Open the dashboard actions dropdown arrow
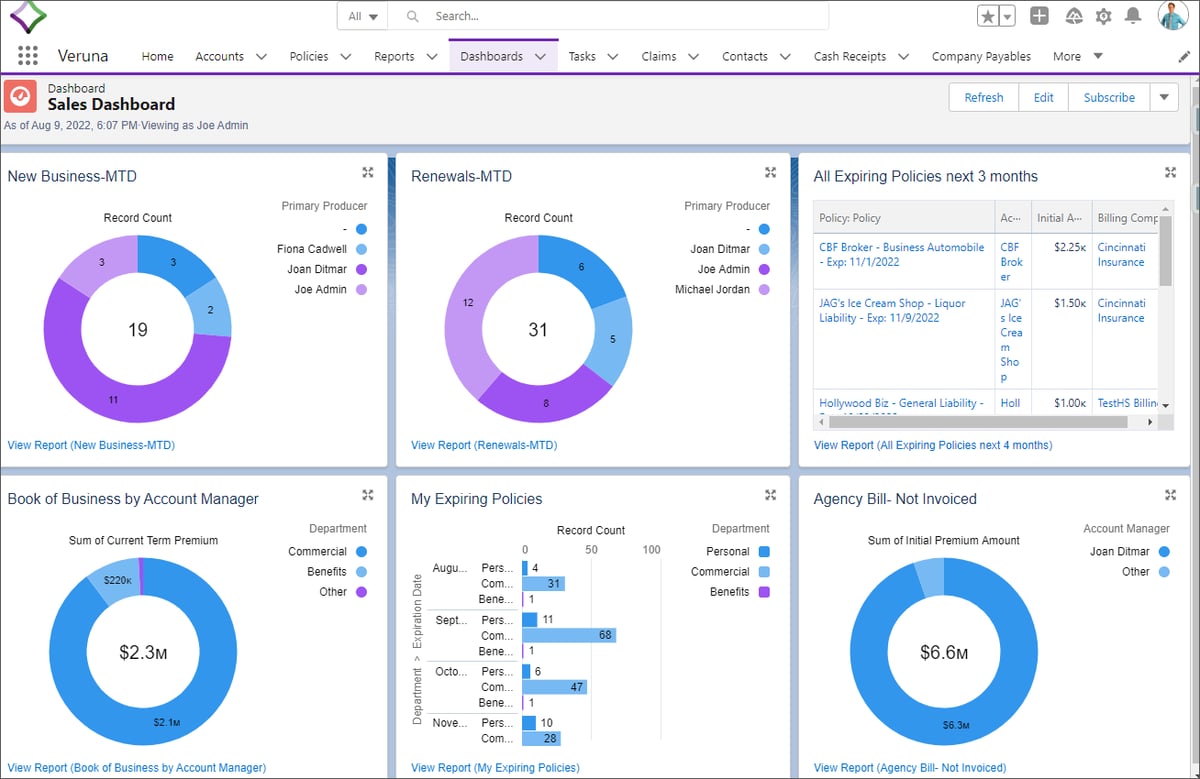 (1164, 97)
